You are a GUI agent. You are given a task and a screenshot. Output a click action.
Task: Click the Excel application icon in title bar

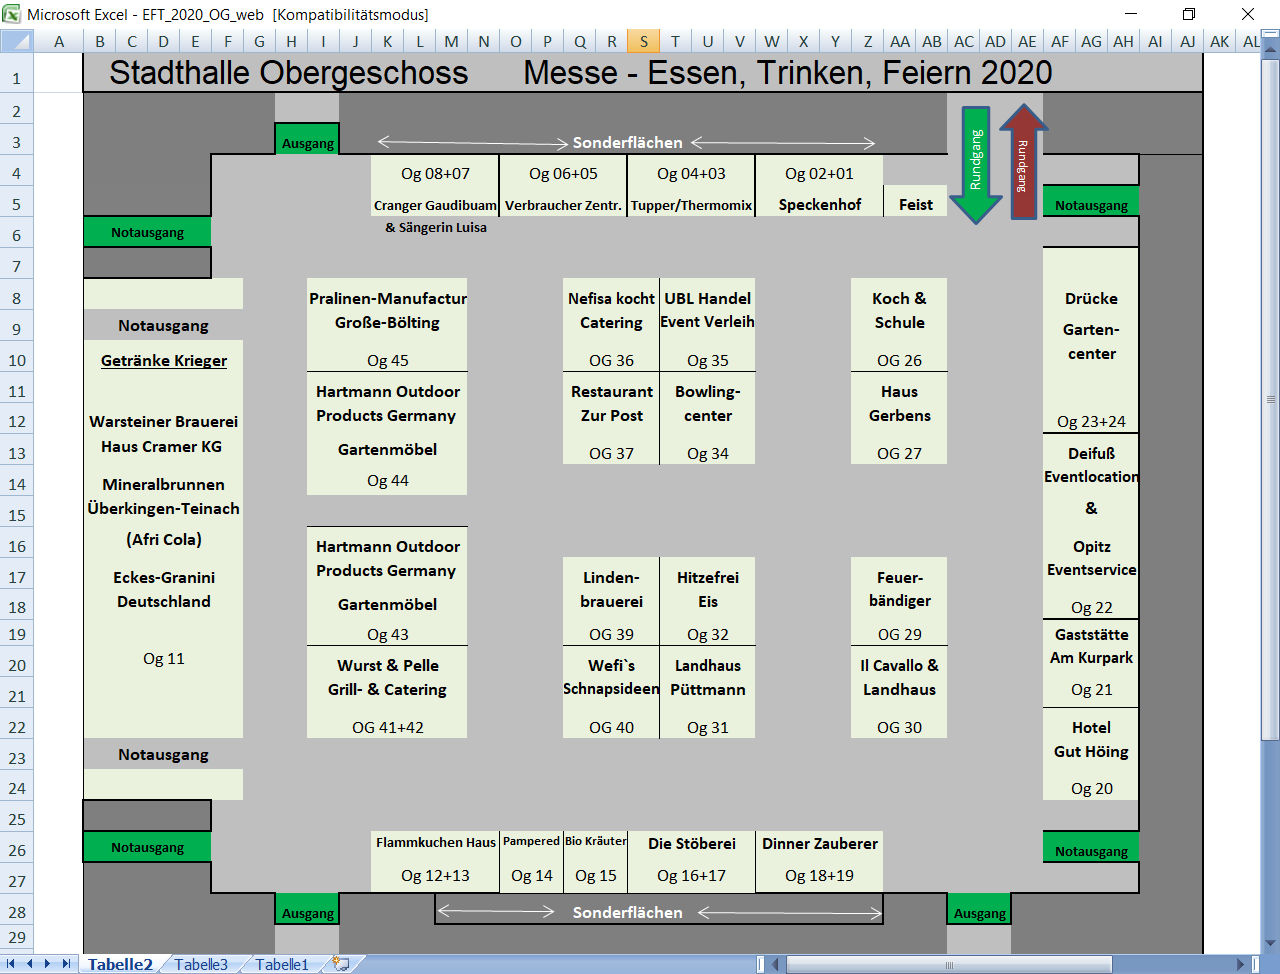[x=12, y=14]
